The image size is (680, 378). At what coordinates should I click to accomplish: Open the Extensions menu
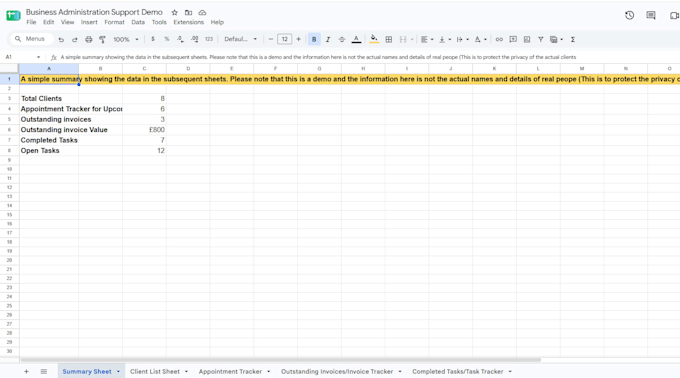pyautogui.click(x=188, y=22)
